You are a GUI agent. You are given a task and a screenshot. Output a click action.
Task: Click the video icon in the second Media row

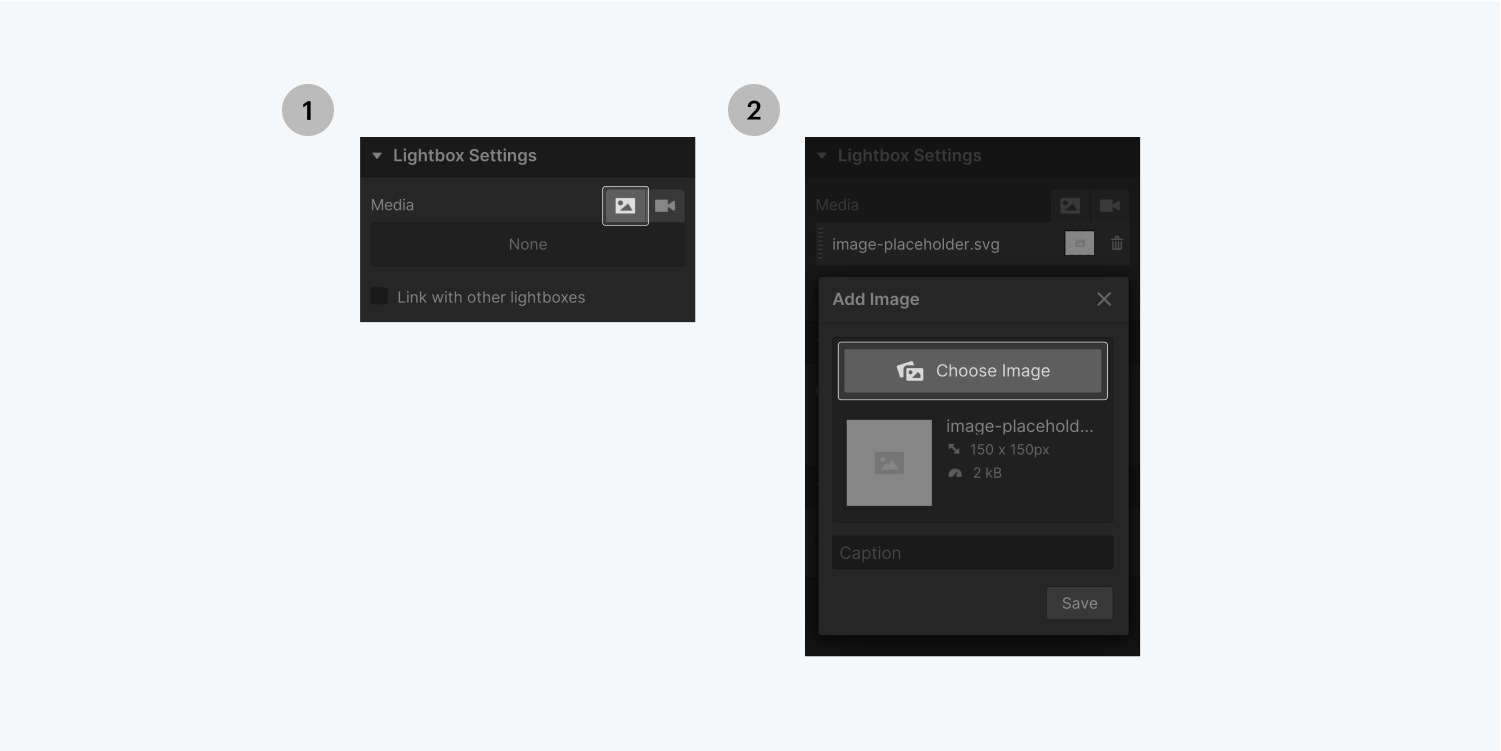1110,205
